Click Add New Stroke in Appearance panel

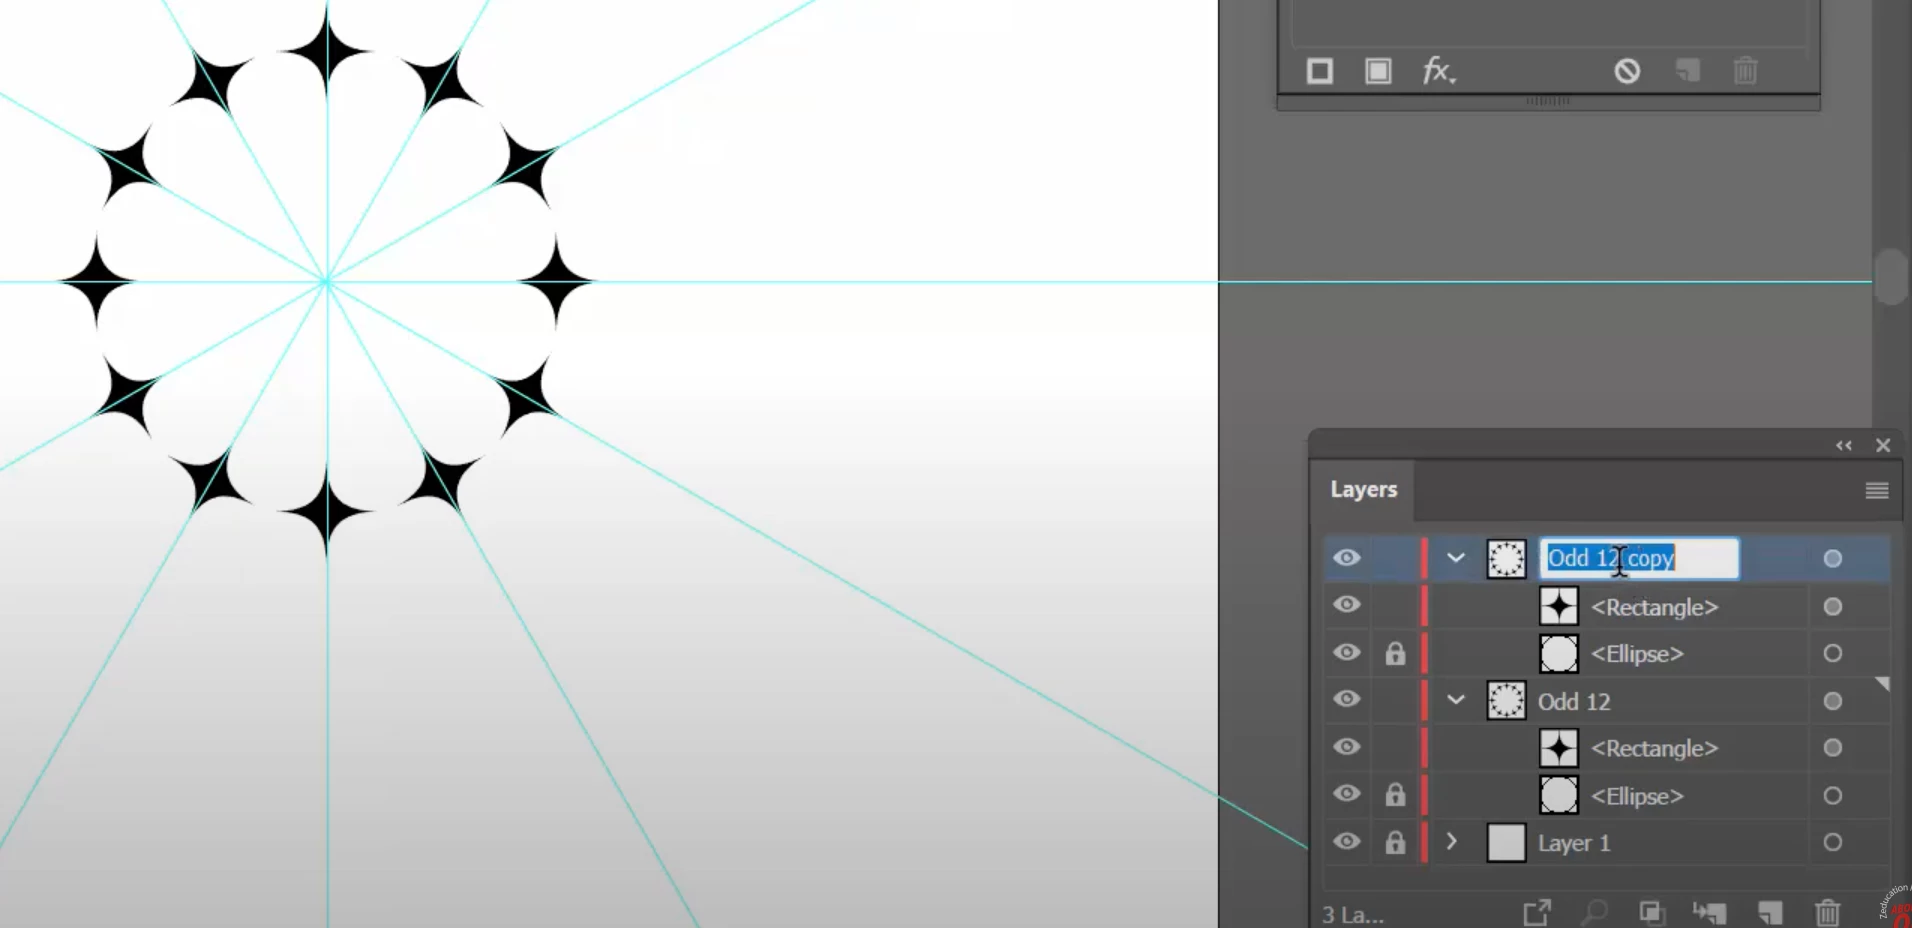(x=1319, y=71)
